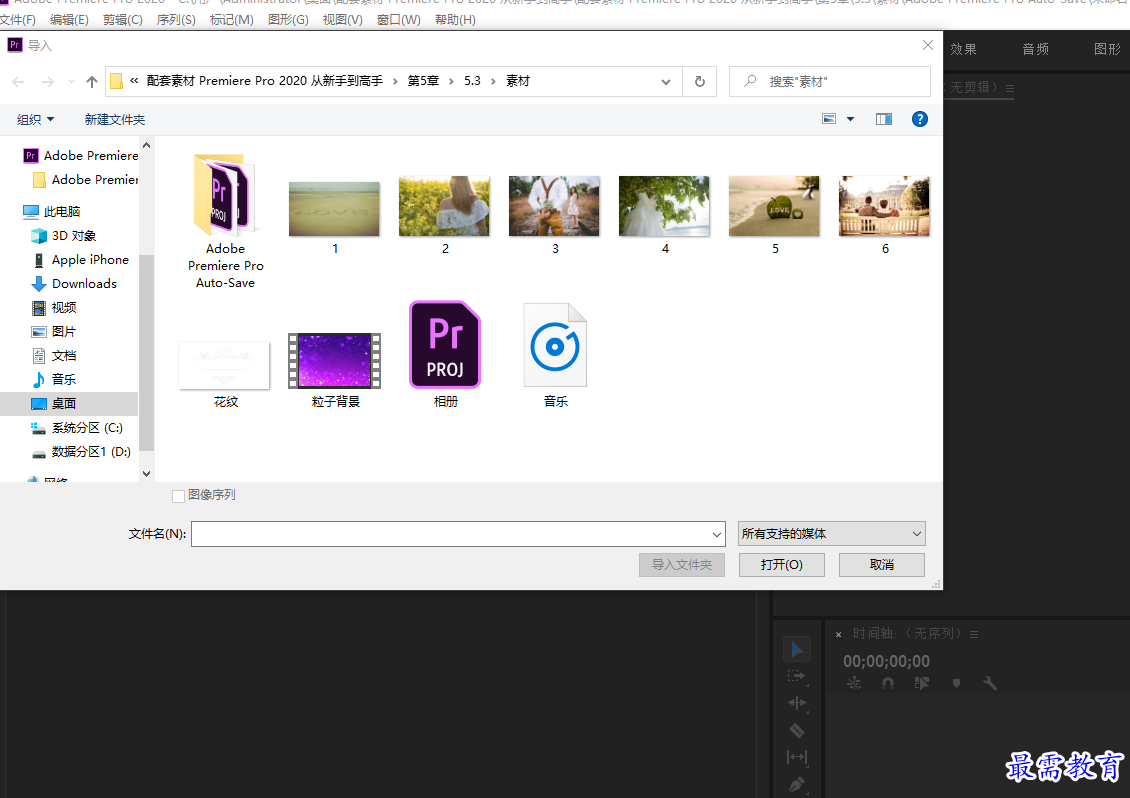Select the Selection tool arrow in Premiere toolbar
1130x798 pixels.
pos(796,650)
